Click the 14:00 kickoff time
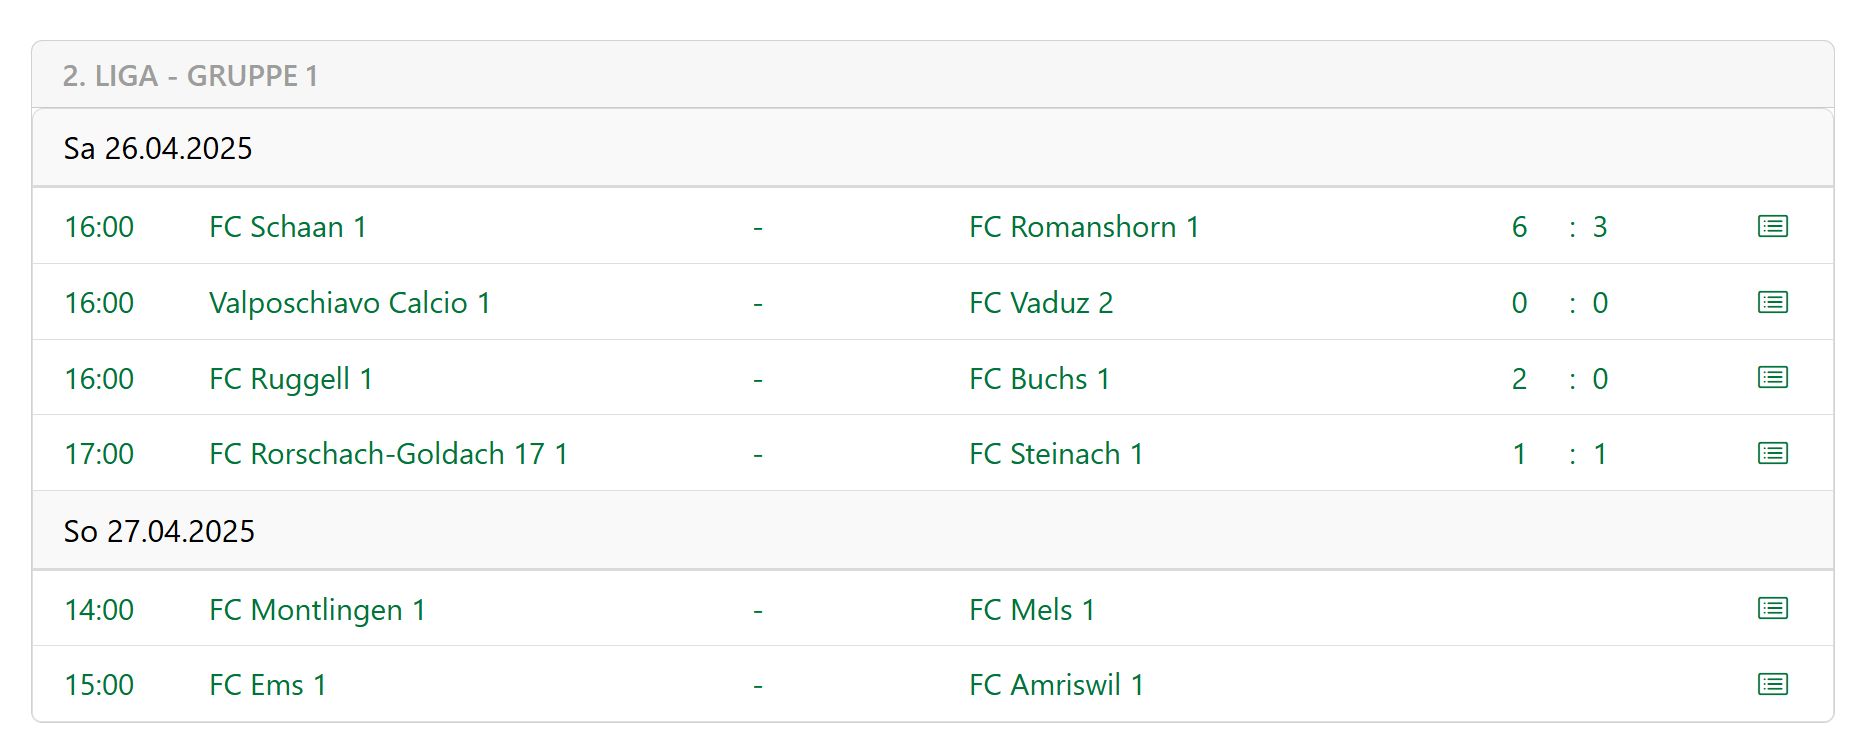The height and width of the screenshot is (754, 1863). pyautogui.click(x=99, y=610)
